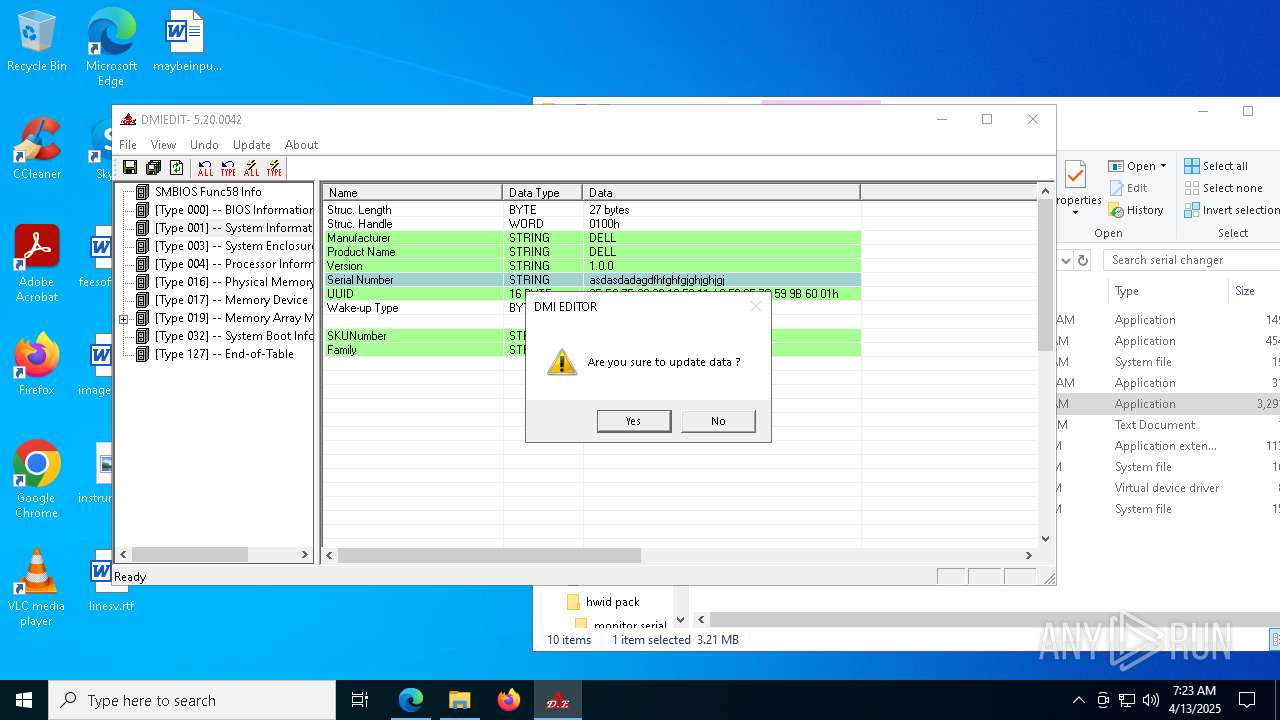Select the Version row
Viewport: 1280px width, 720px height.
click(x=592, y=266)
